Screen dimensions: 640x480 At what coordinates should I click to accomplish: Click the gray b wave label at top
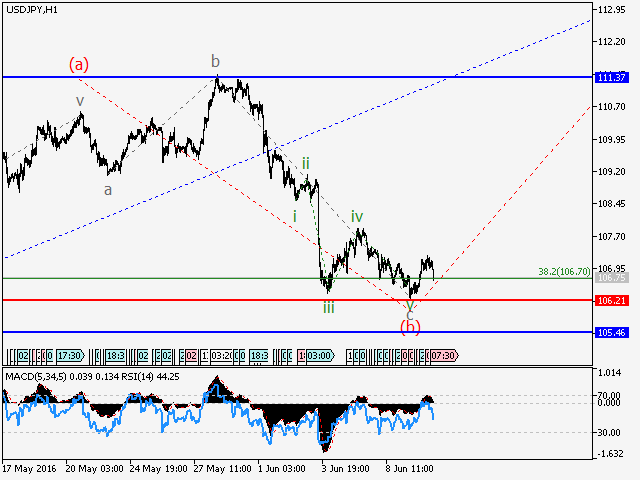215,61
